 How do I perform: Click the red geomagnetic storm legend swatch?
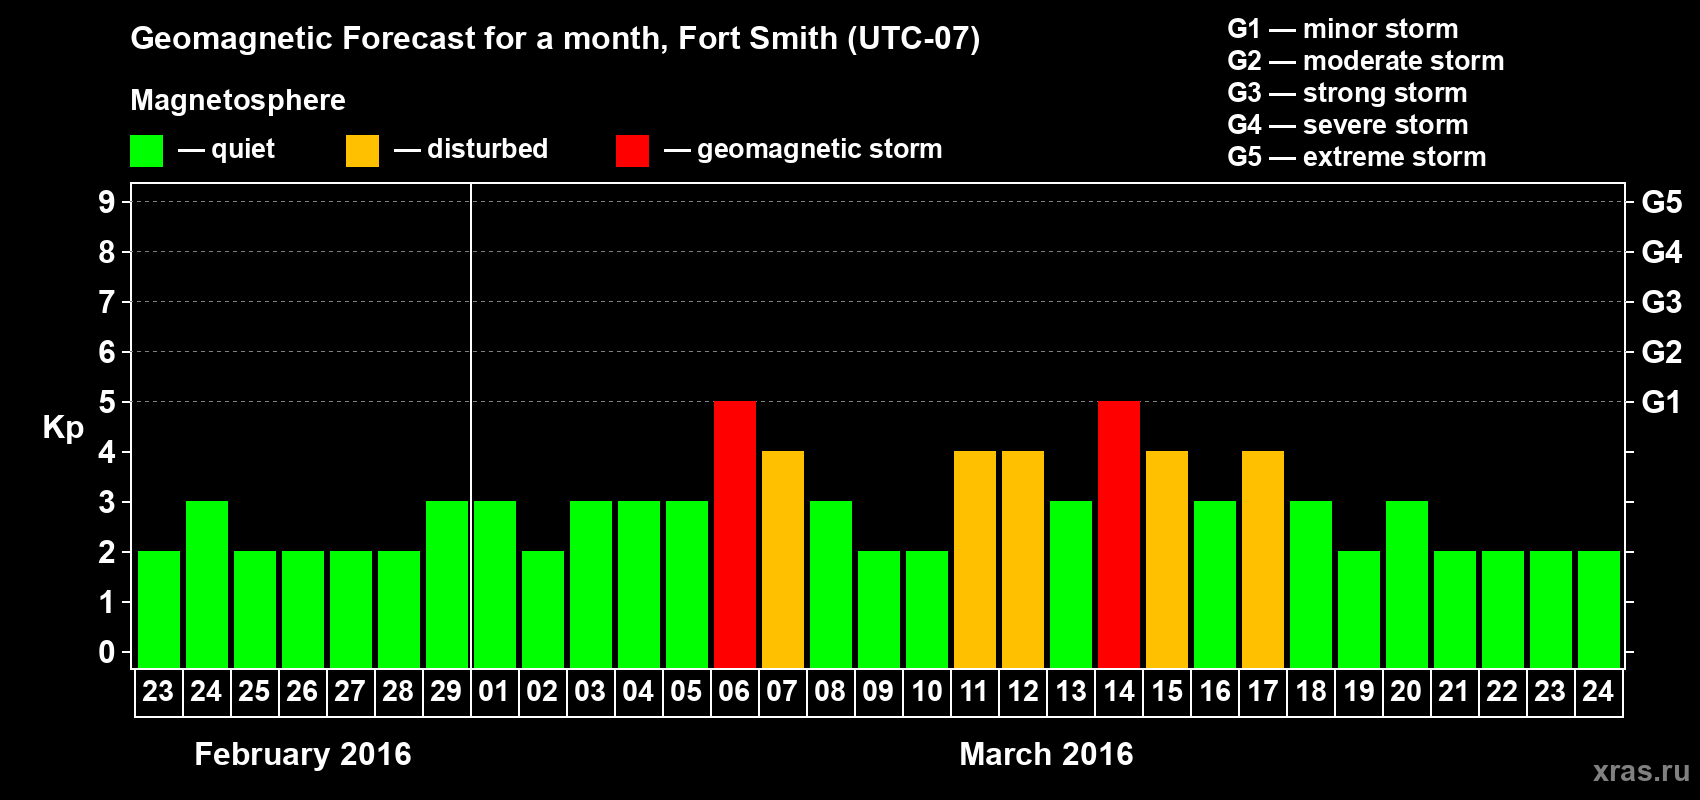tap(632, 151)
